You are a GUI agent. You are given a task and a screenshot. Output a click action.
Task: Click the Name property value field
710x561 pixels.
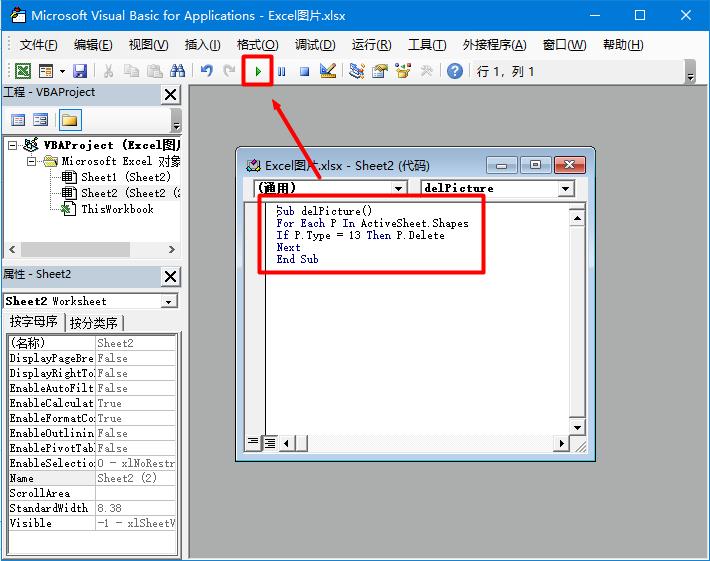tap(135, 478)
